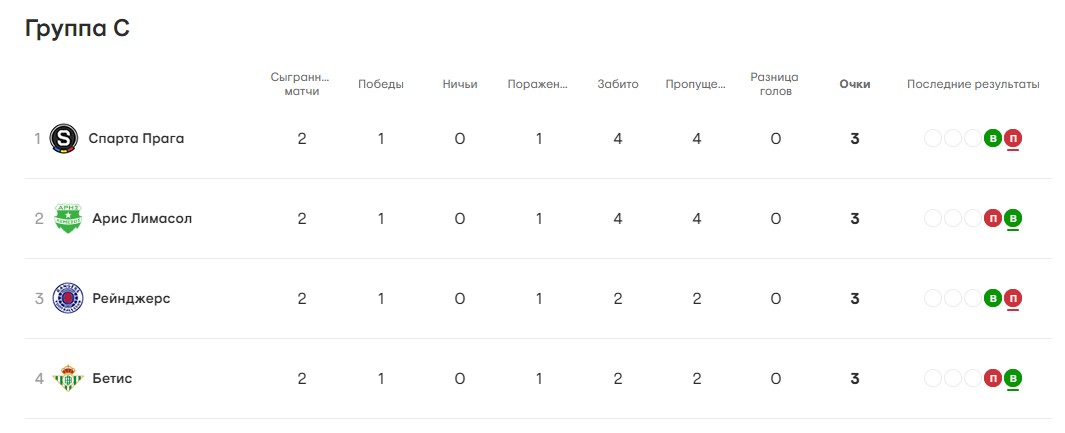
Task: Click the Разница голов column header
Action: 774,84
